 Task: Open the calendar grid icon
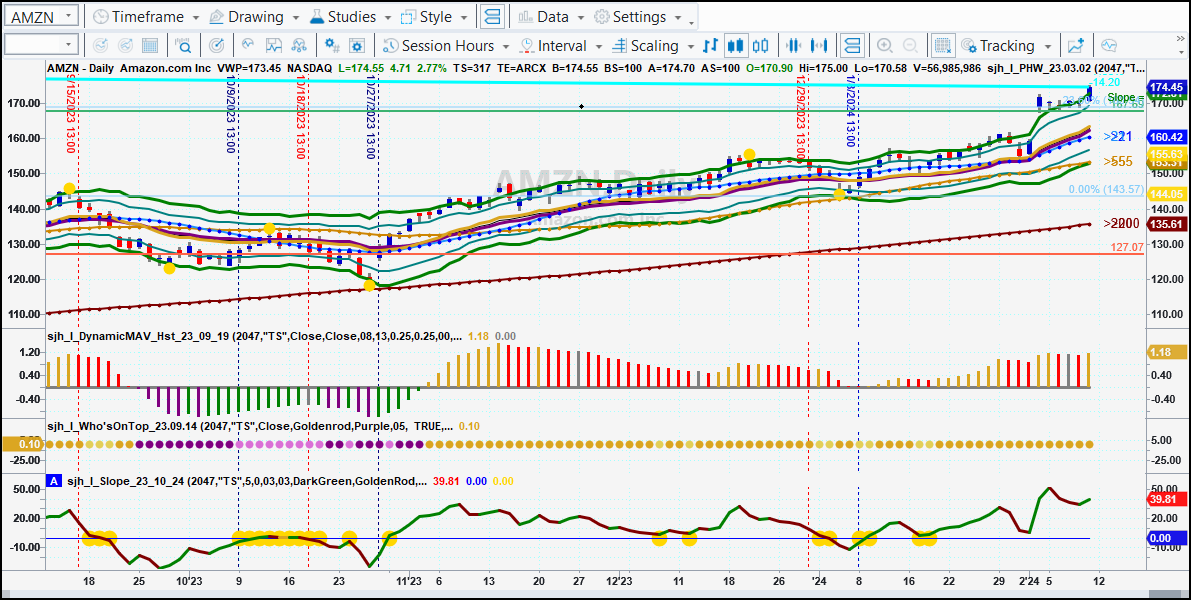150,46
